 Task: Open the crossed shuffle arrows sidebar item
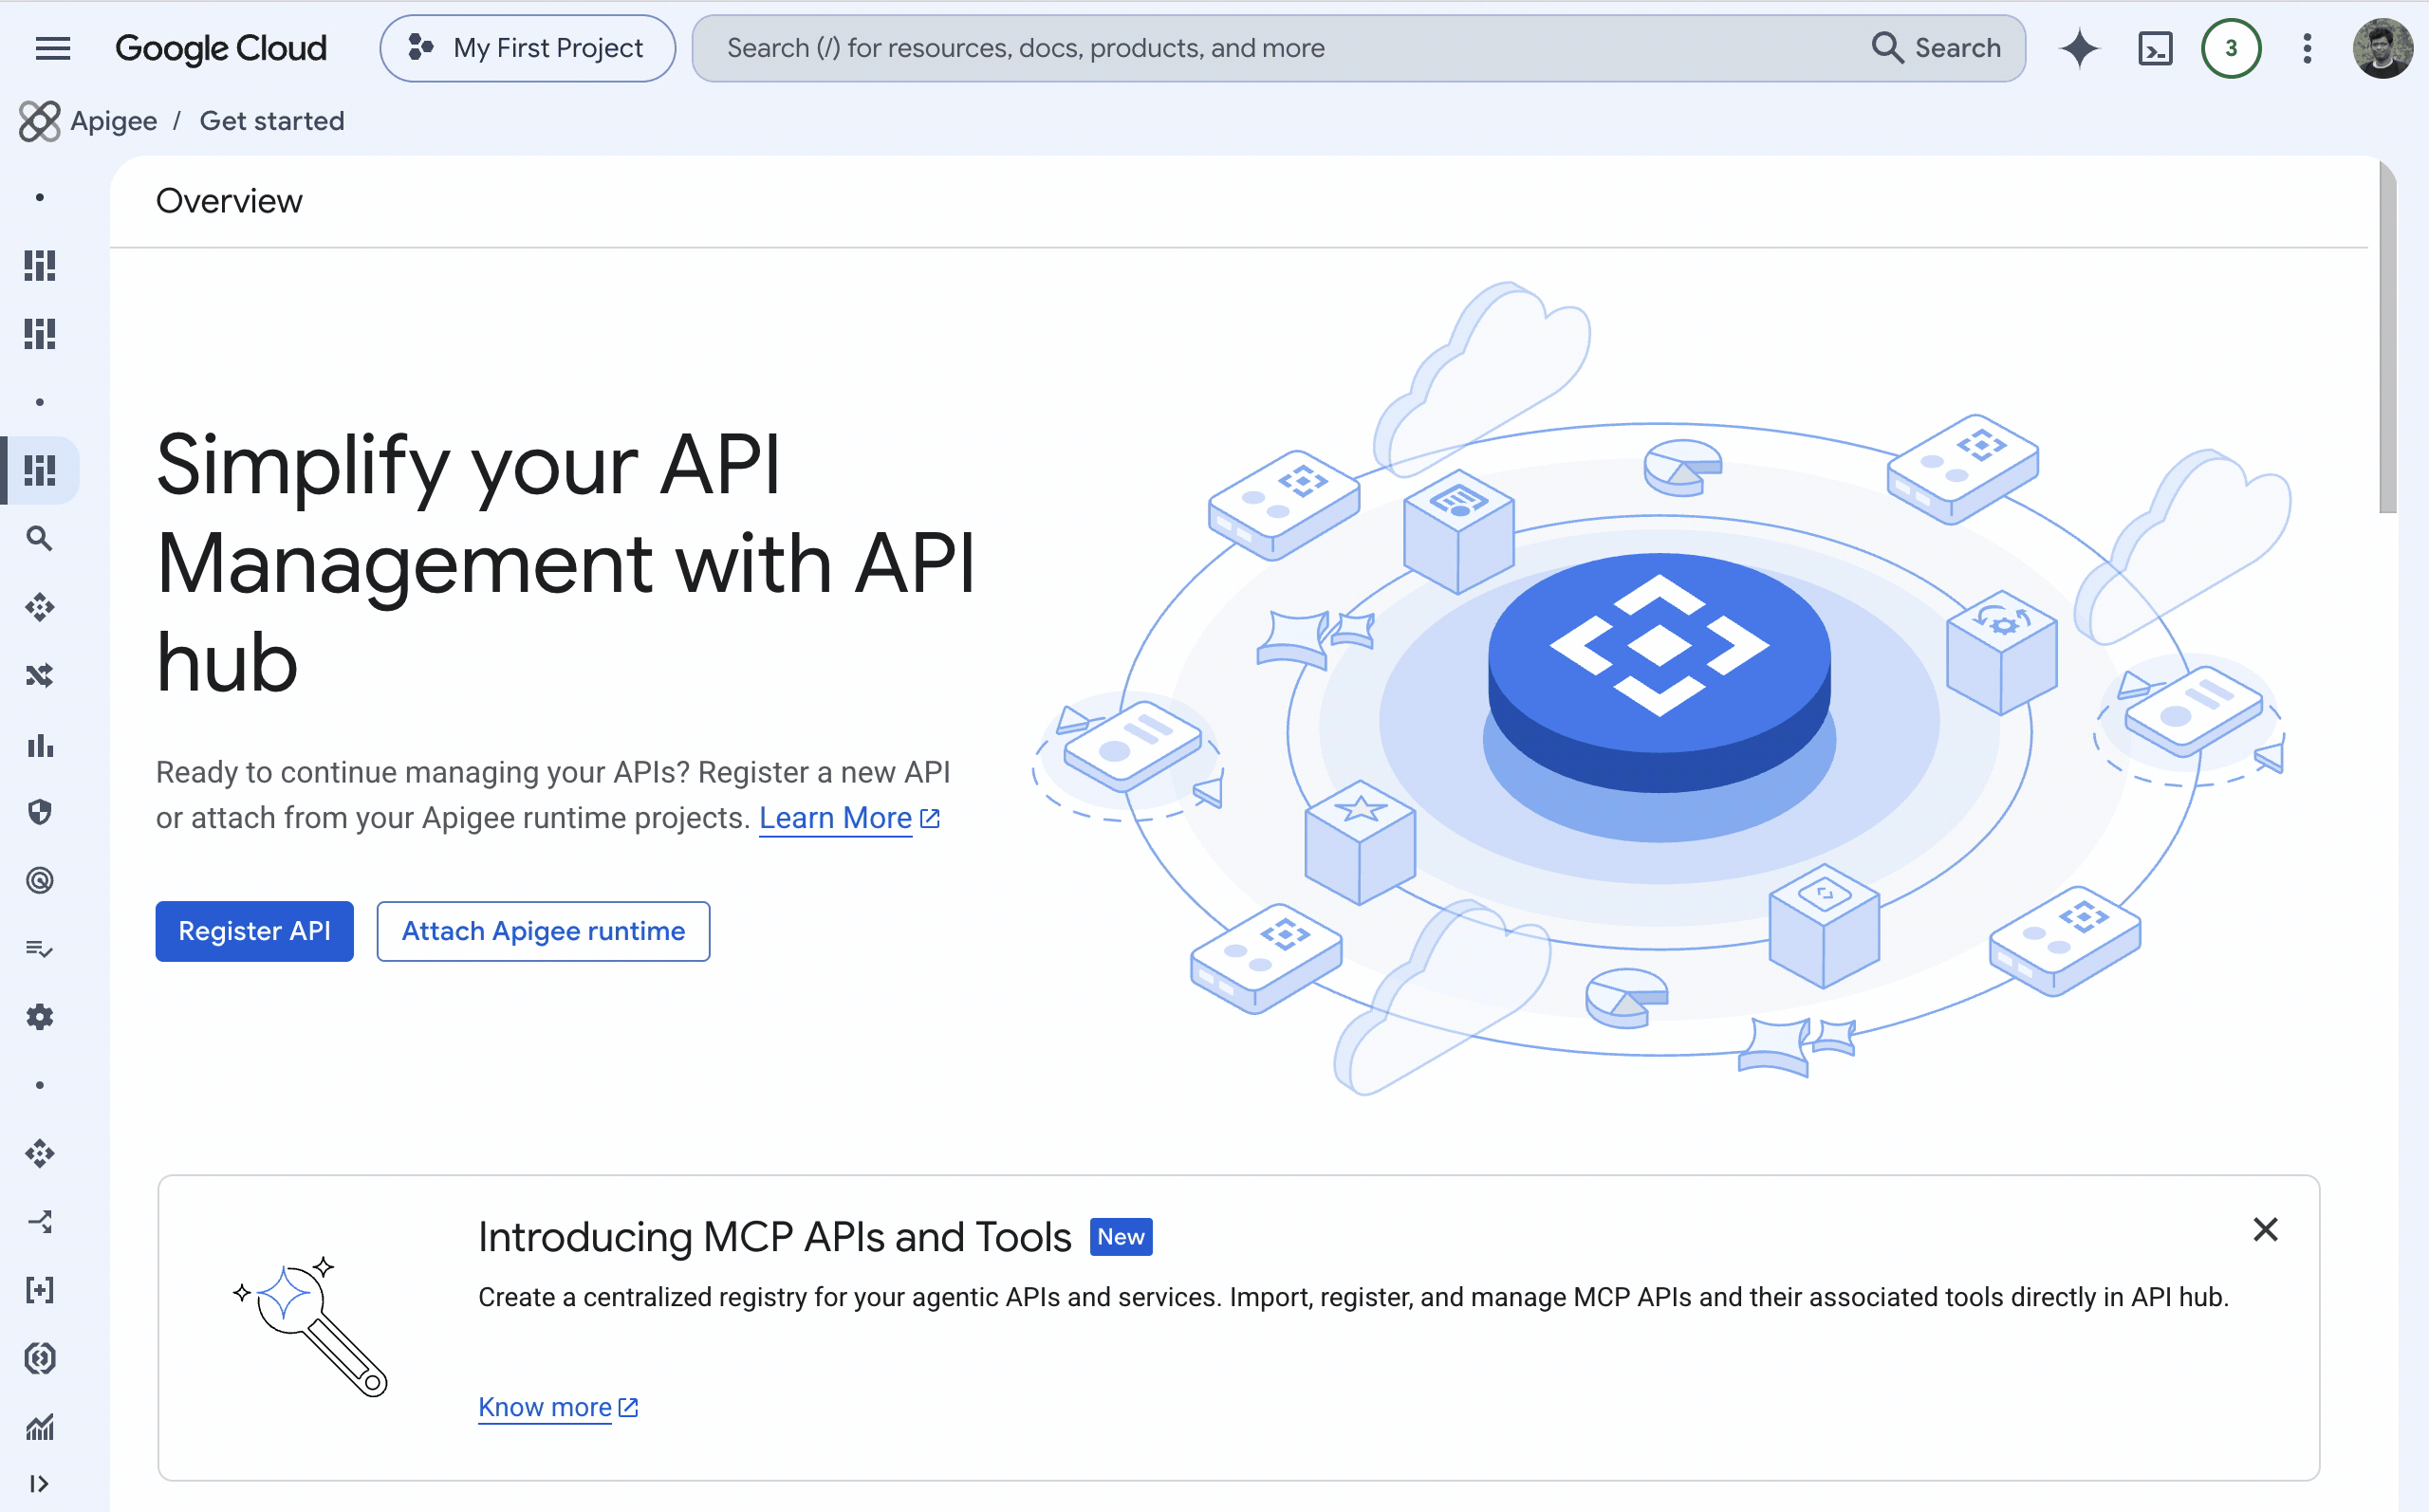tap(40, 675)
